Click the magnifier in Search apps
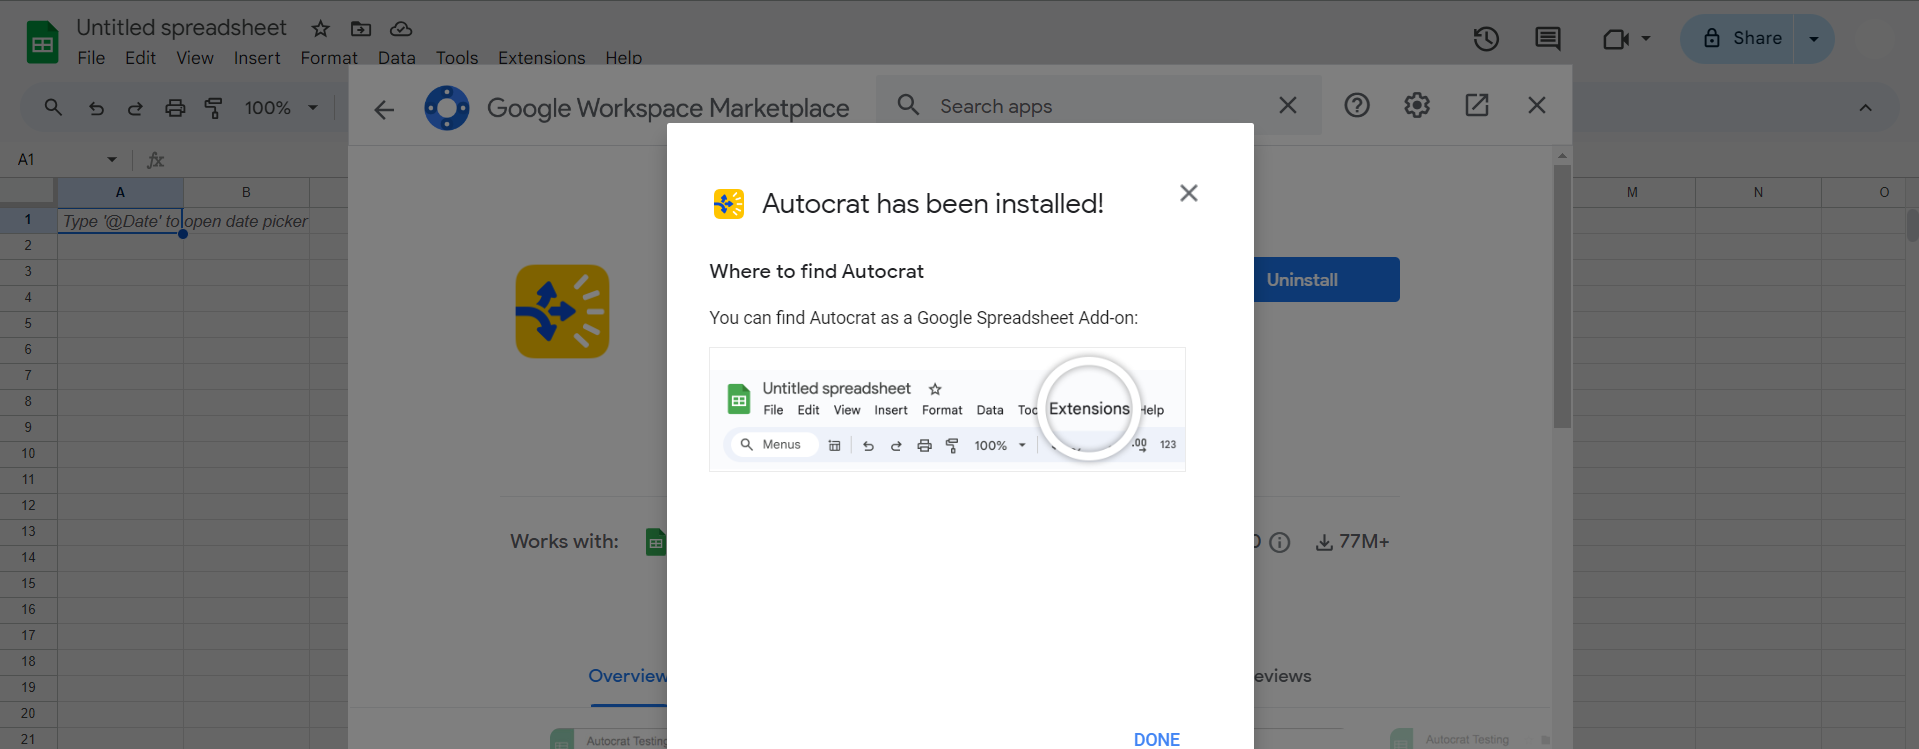The height and width of the screenshot is (749, 1919). pos(908,105)
